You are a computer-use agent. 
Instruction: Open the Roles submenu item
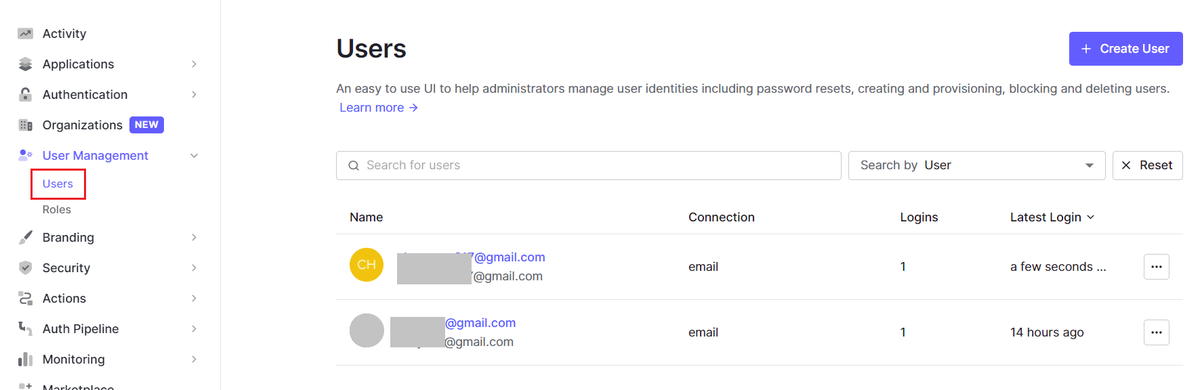tap(57, 210)
